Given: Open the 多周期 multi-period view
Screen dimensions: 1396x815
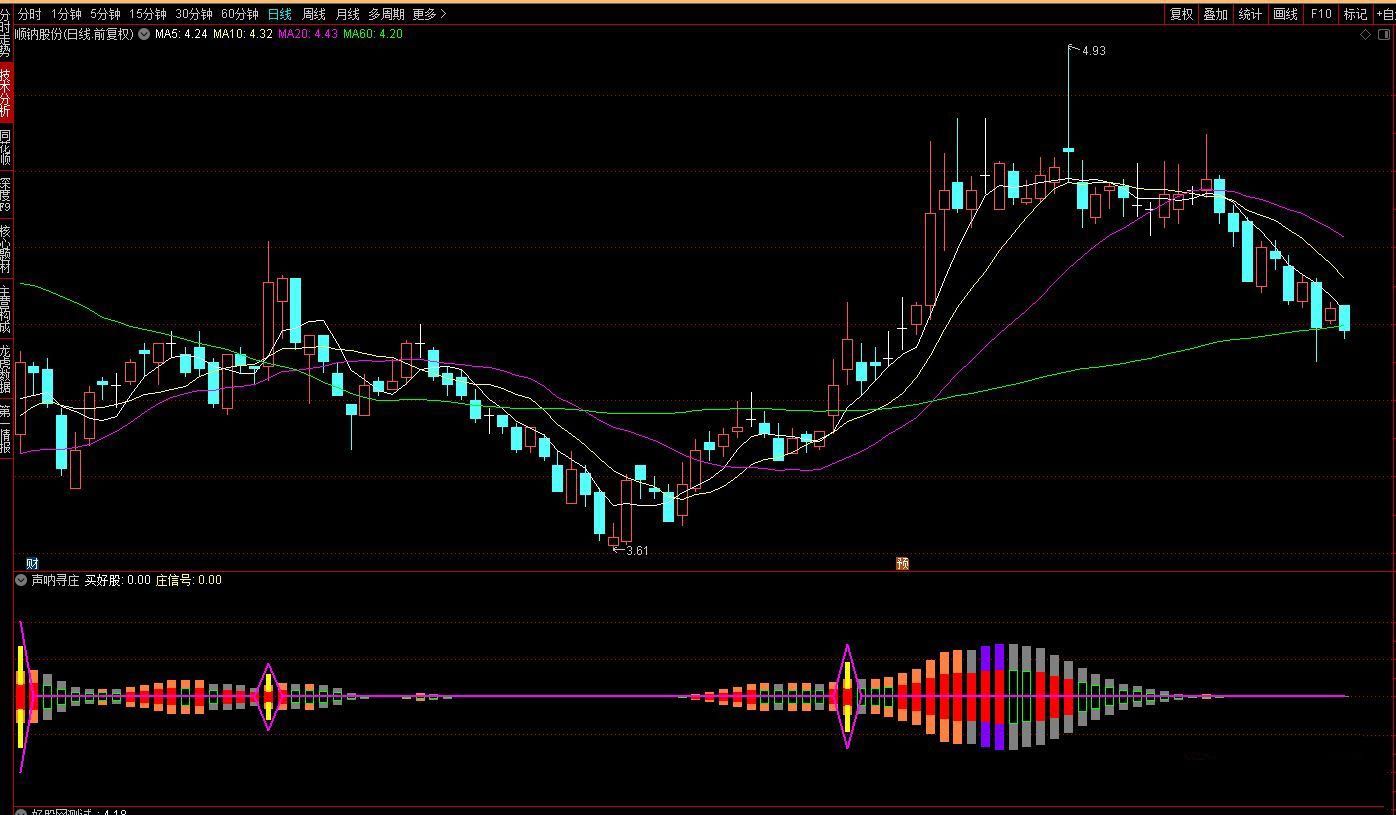Looking at the screenshot, I should [386, 14].
